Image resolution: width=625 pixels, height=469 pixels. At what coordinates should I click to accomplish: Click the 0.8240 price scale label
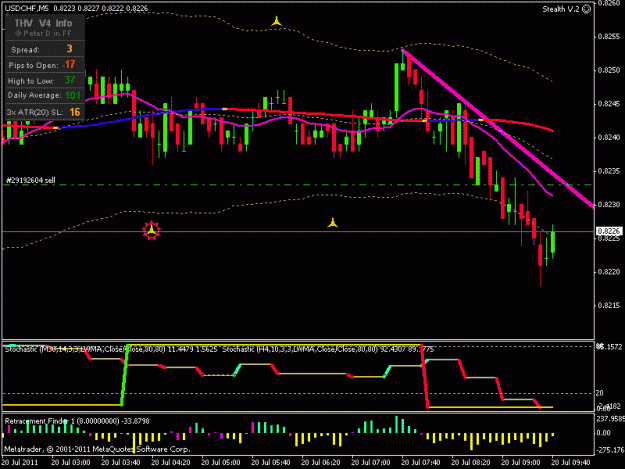click(x=609, y=137)
